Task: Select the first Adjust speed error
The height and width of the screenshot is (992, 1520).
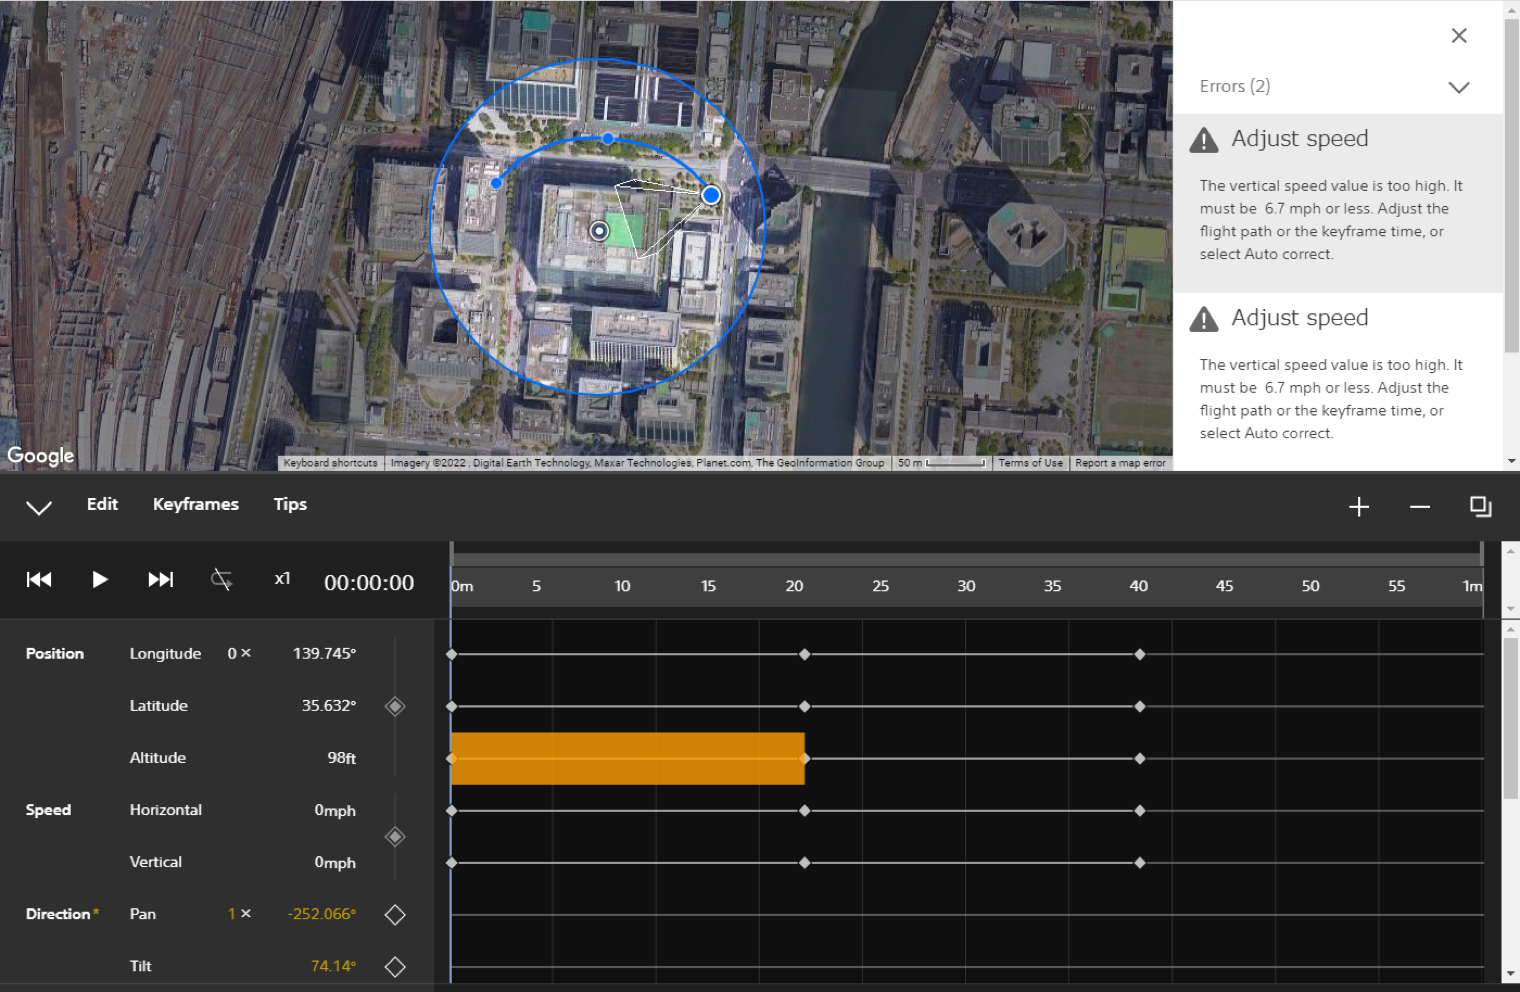Action: pos(1338,203)
